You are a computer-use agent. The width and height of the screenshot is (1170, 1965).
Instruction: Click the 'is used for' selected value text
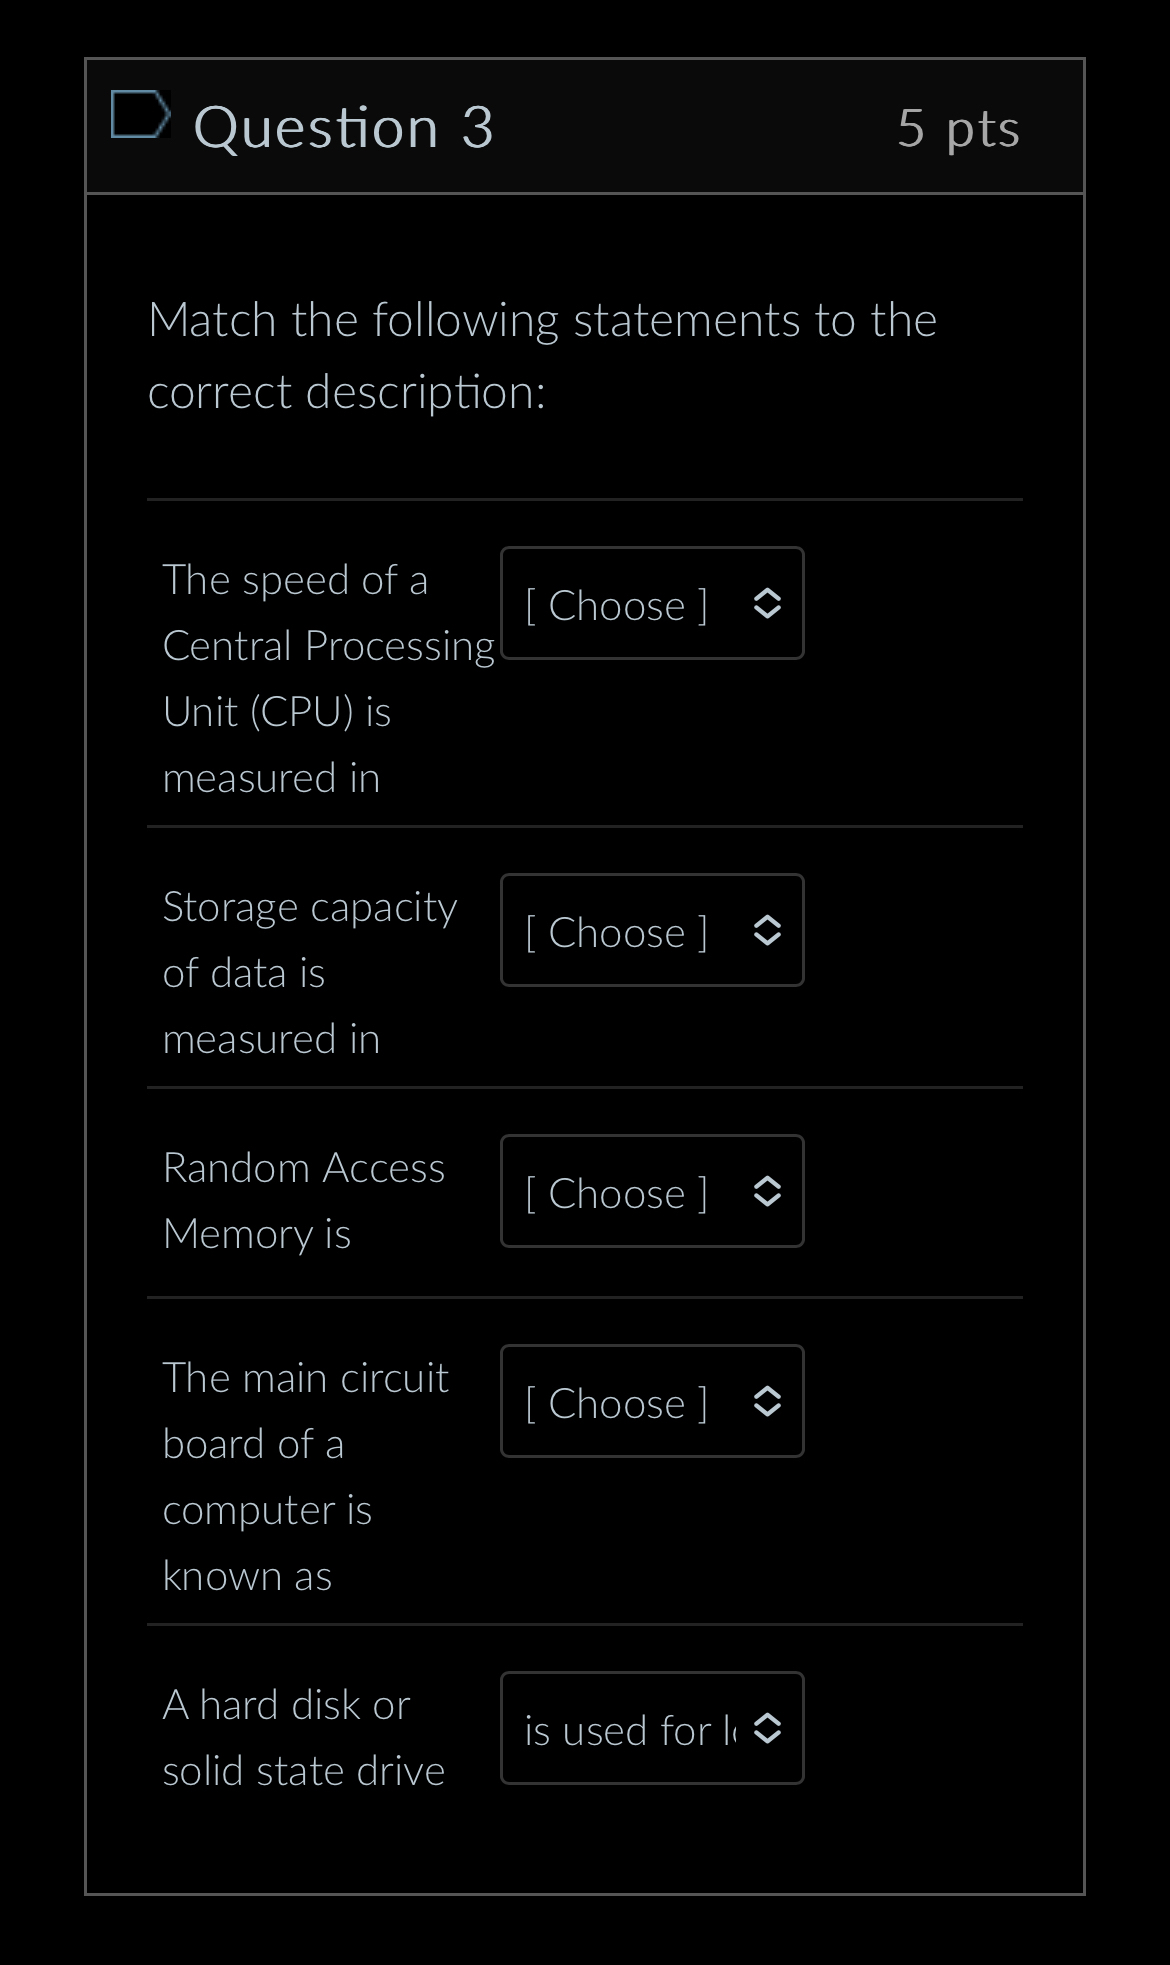pos(630,1731)
